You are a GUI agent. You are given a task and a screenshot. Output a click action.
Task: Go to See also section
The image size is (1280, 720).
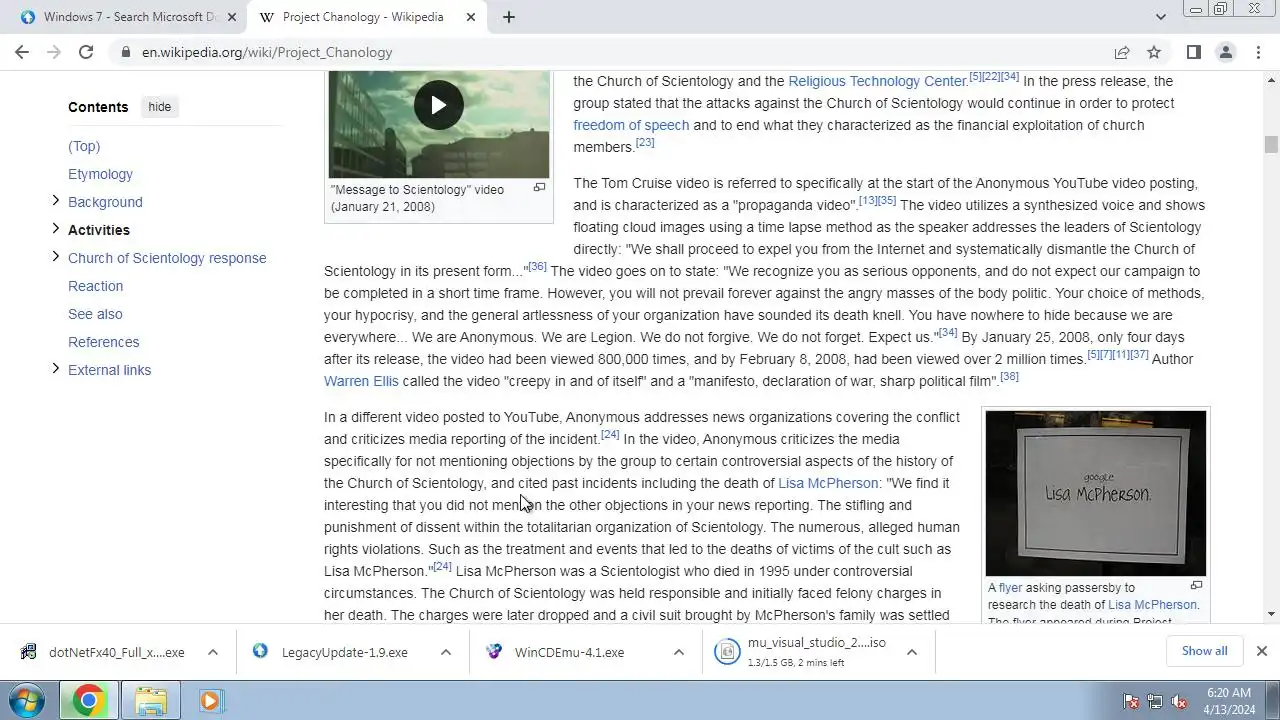click(x=95, y=314)
